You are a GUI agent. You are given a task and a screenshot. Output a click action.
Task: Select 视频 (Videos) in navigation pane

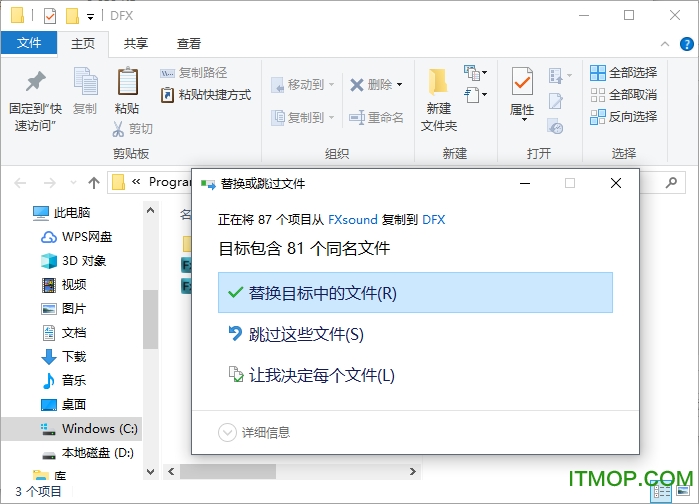coord(63,285)
